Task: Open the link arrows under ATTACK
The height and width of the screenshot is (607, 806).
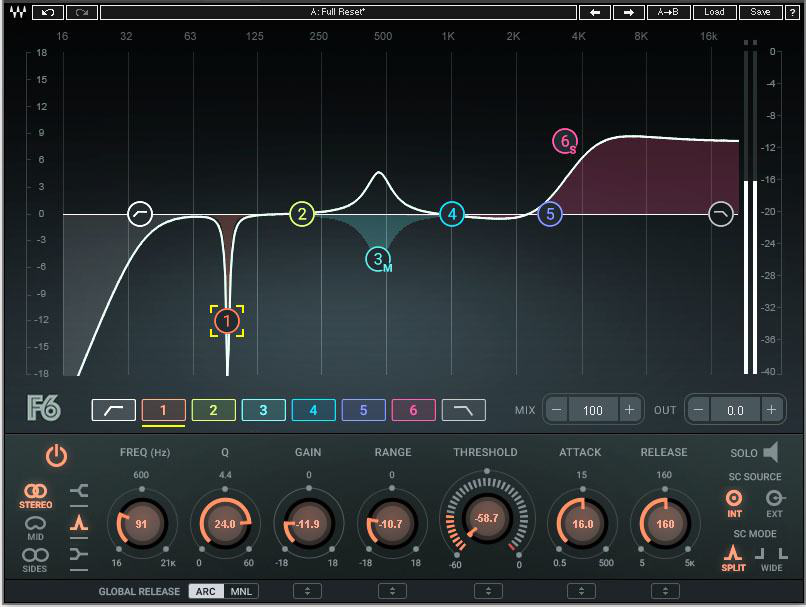Action: point(581,591)
